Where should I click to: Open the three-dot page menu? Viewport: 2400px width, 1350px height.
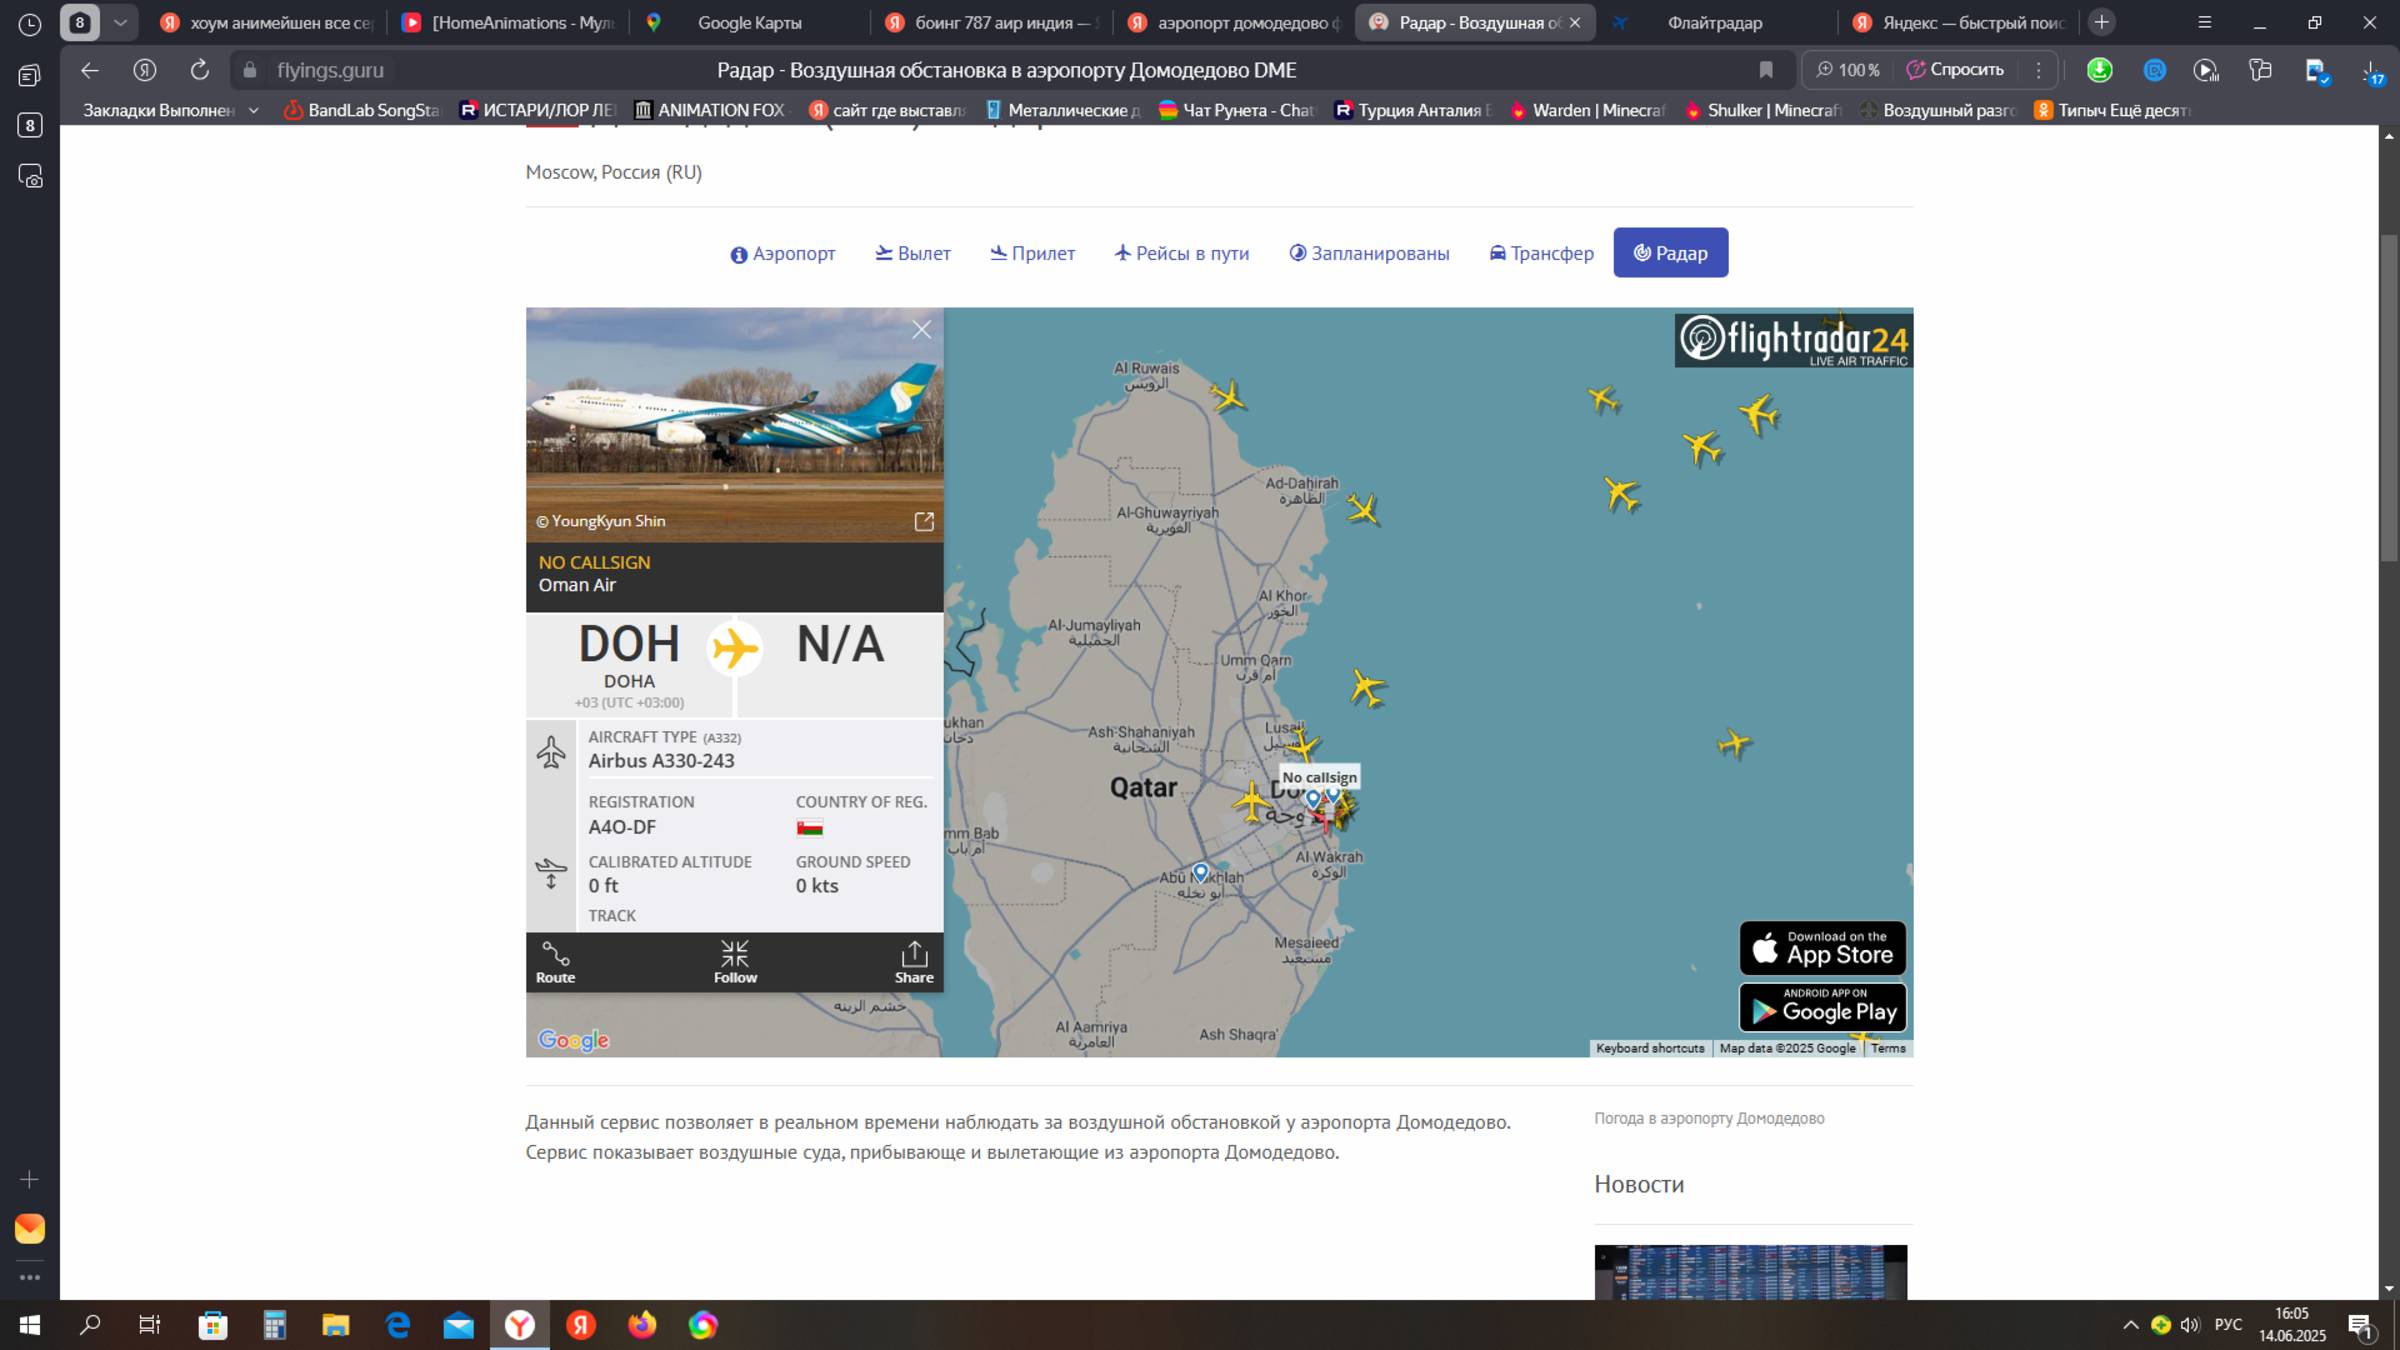[x=2038, y=70]
